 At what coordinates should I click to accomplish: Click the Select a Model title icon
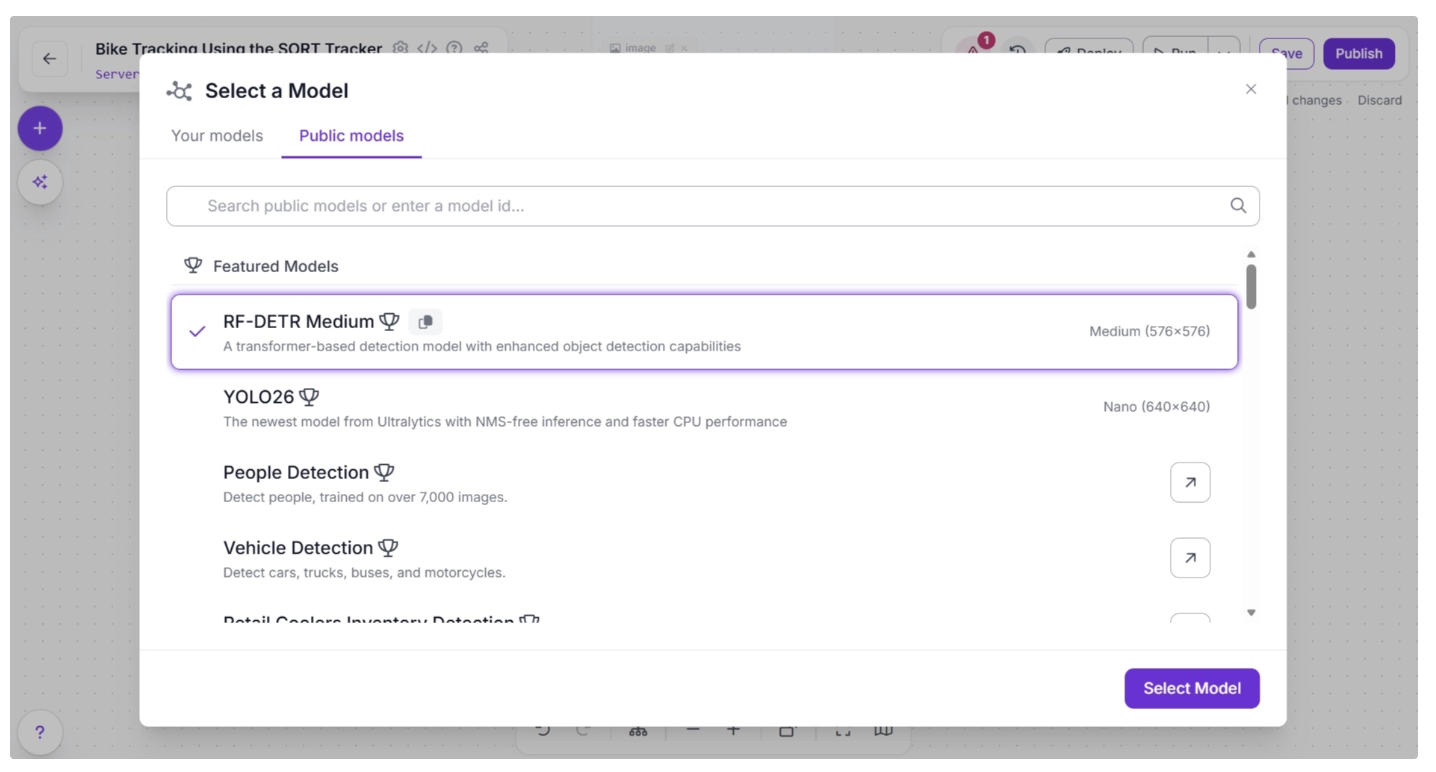[x=179, y=91]
